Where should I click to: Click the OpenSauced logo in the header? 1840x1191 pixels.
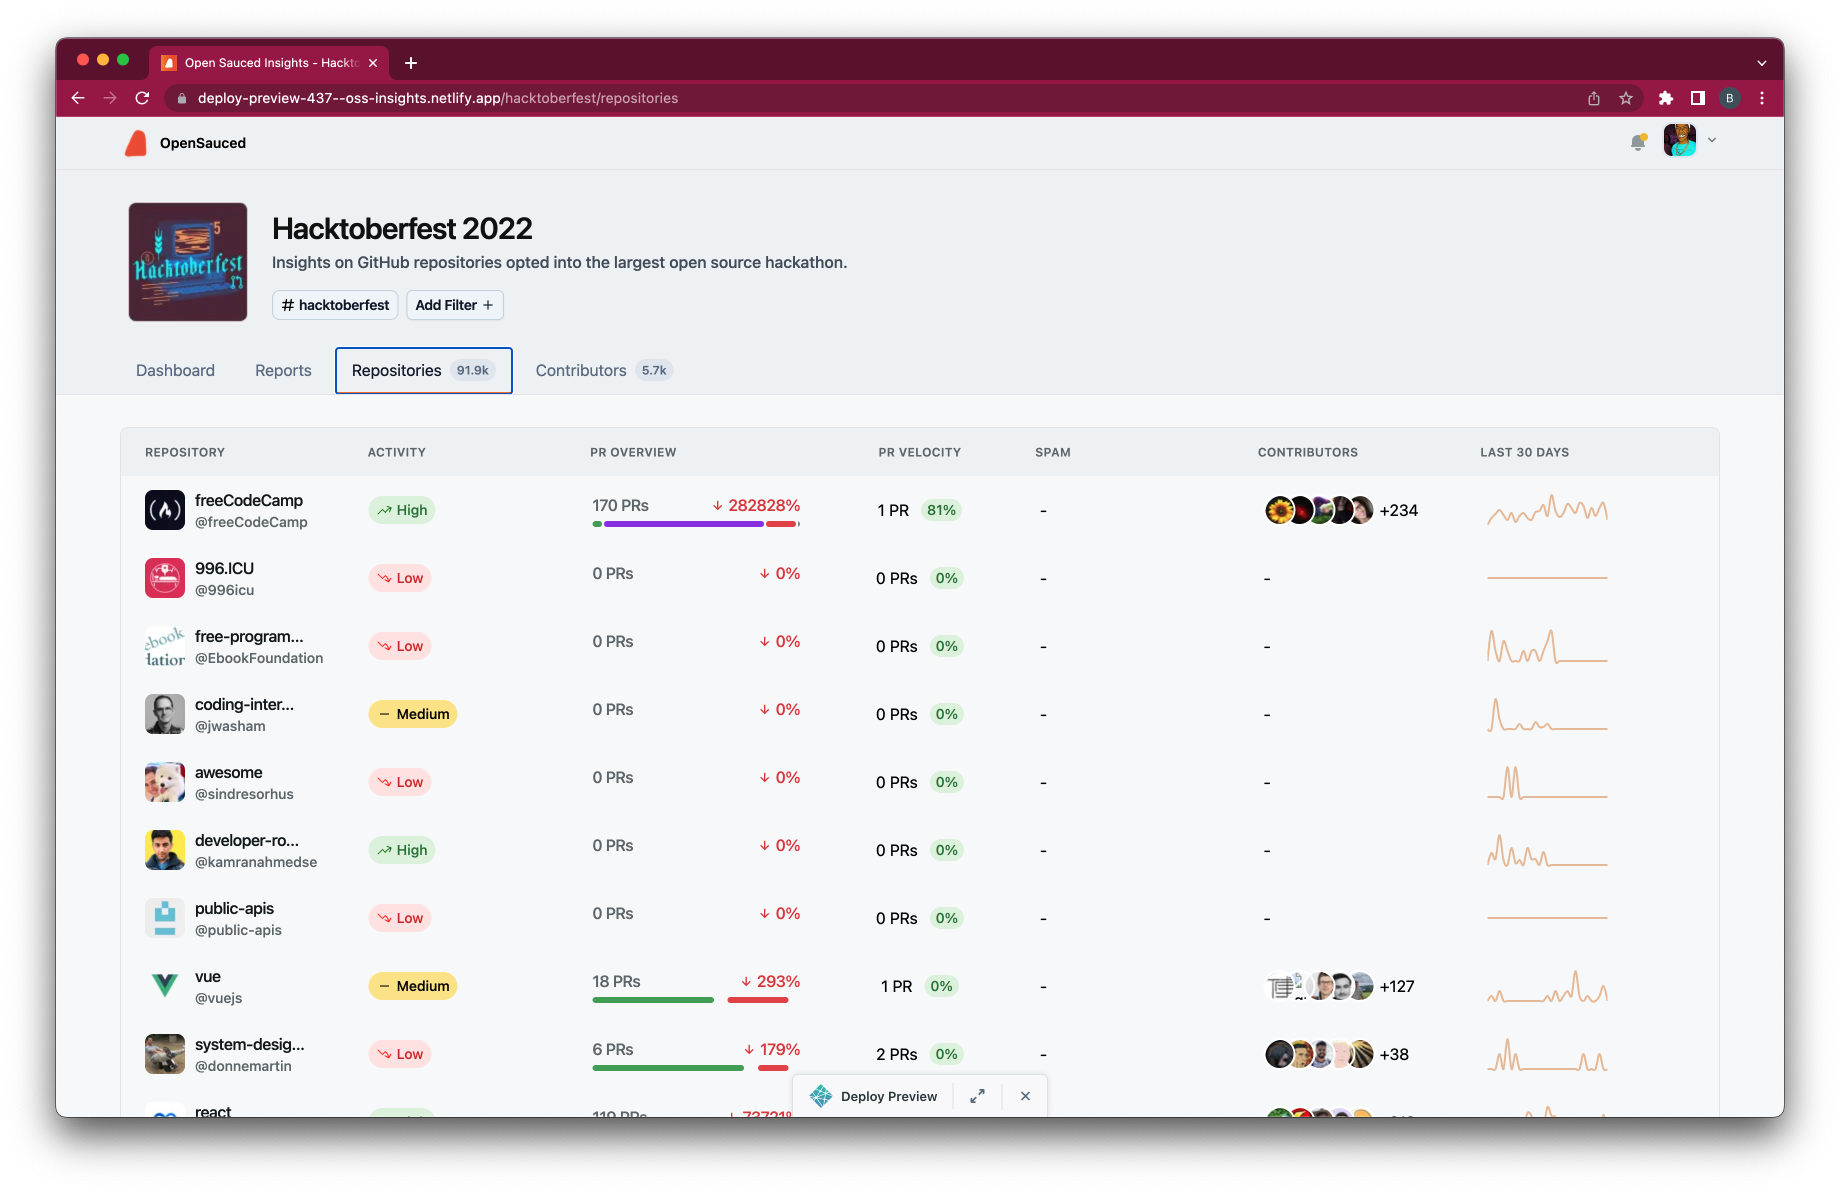click(137, 142)
